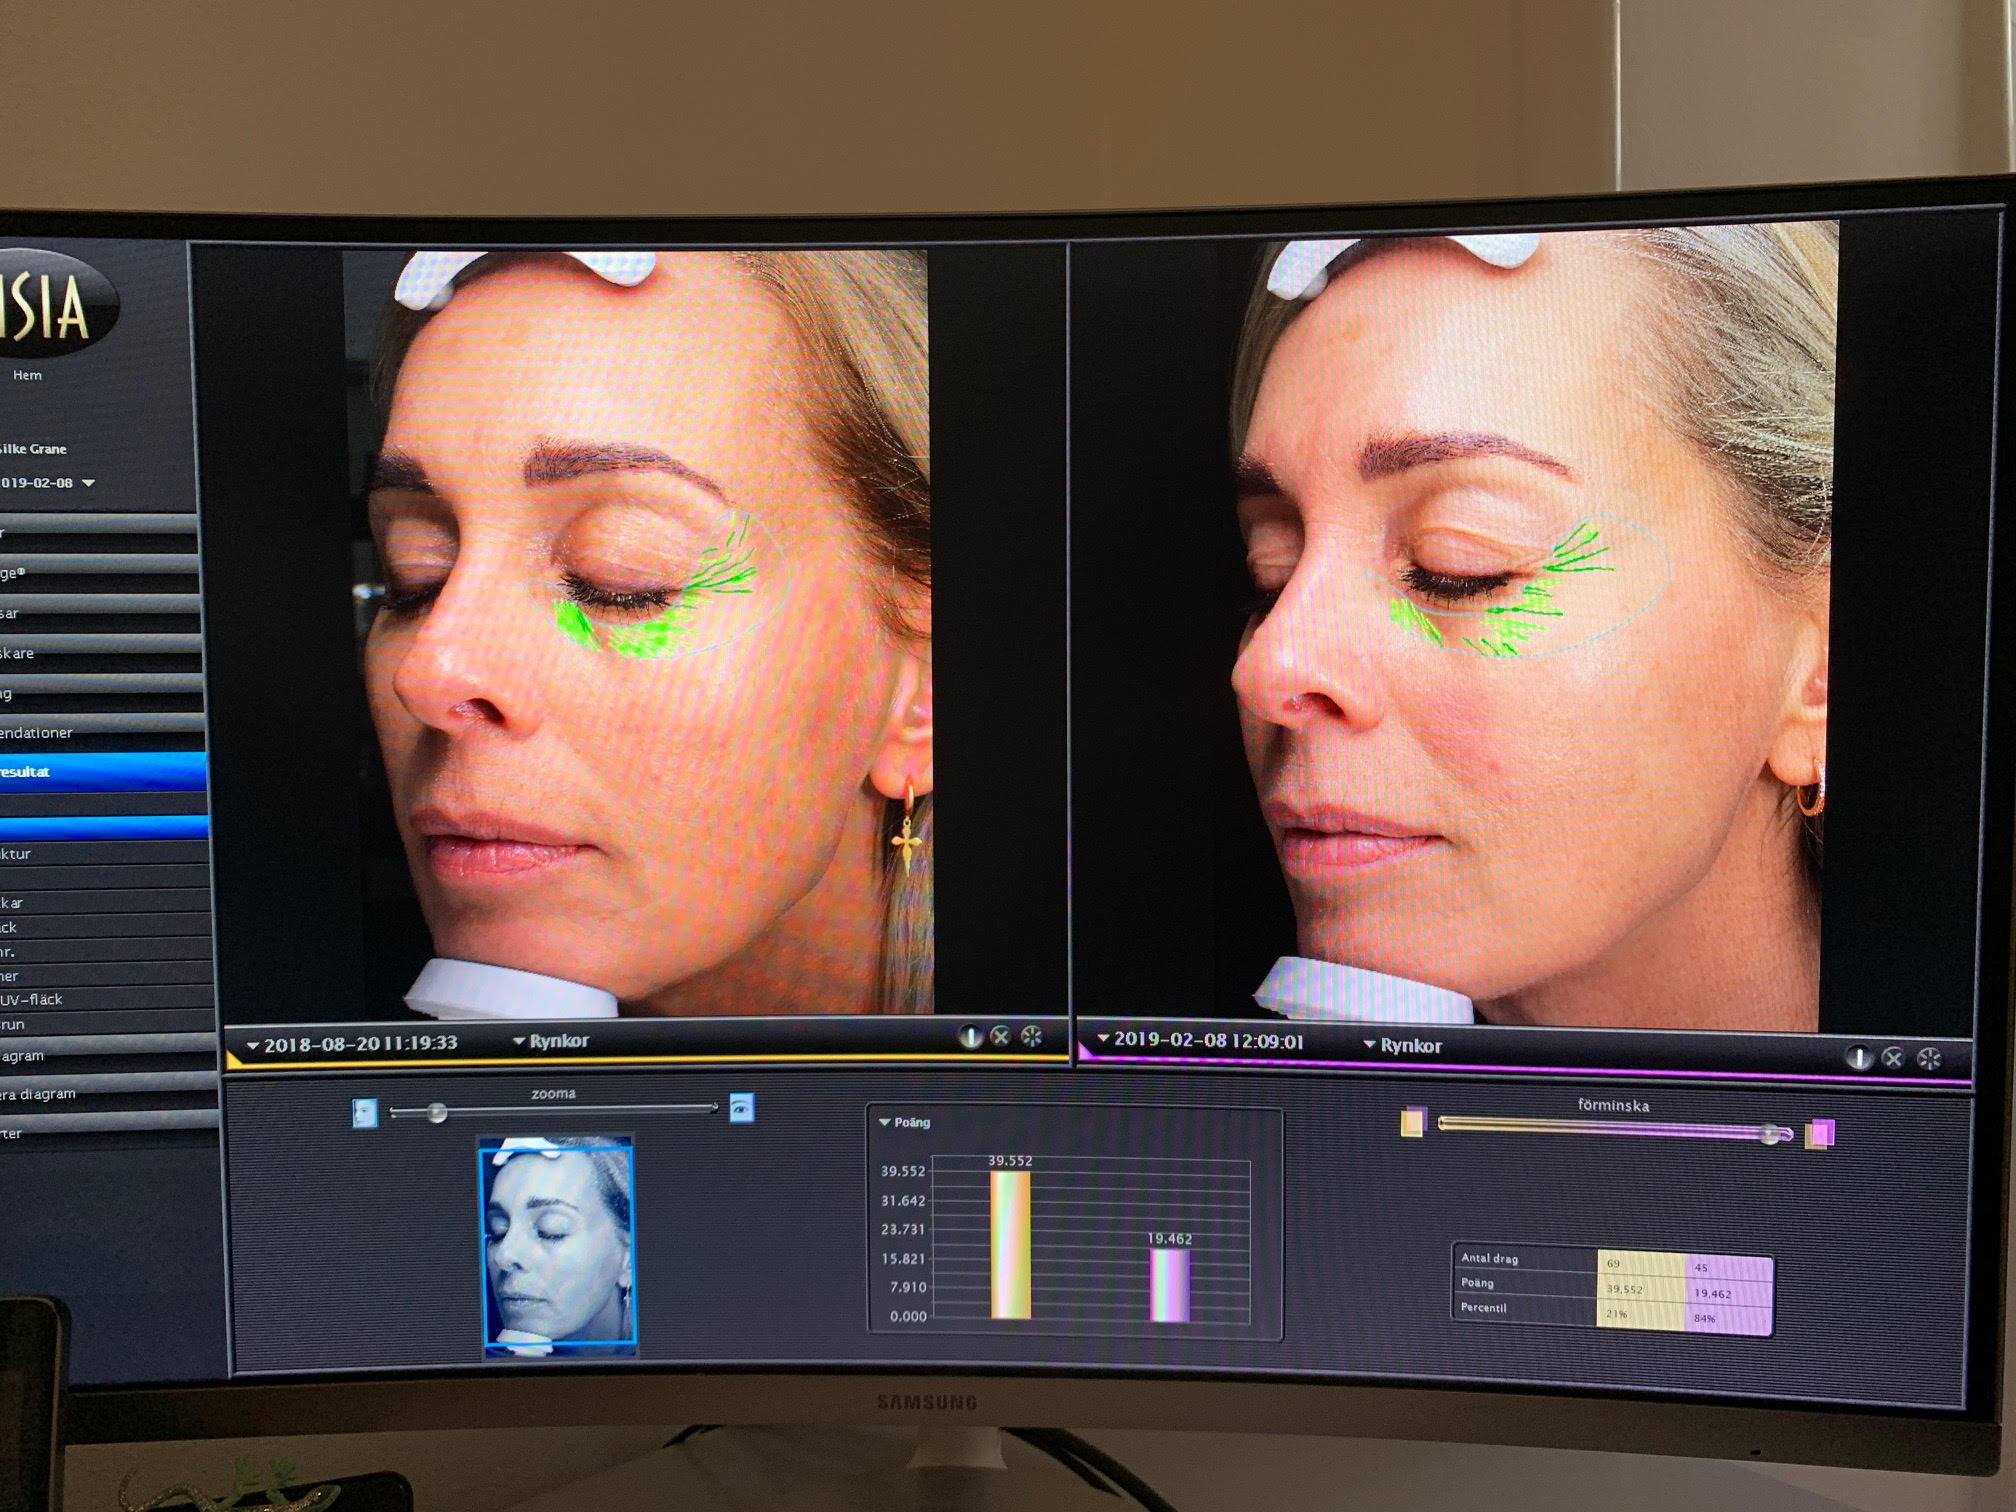Image resolution: width=2016 pixels, height=1512 pixels.
Task: Open patient Silke Grane's record
Action: click(x=35, y=449)
